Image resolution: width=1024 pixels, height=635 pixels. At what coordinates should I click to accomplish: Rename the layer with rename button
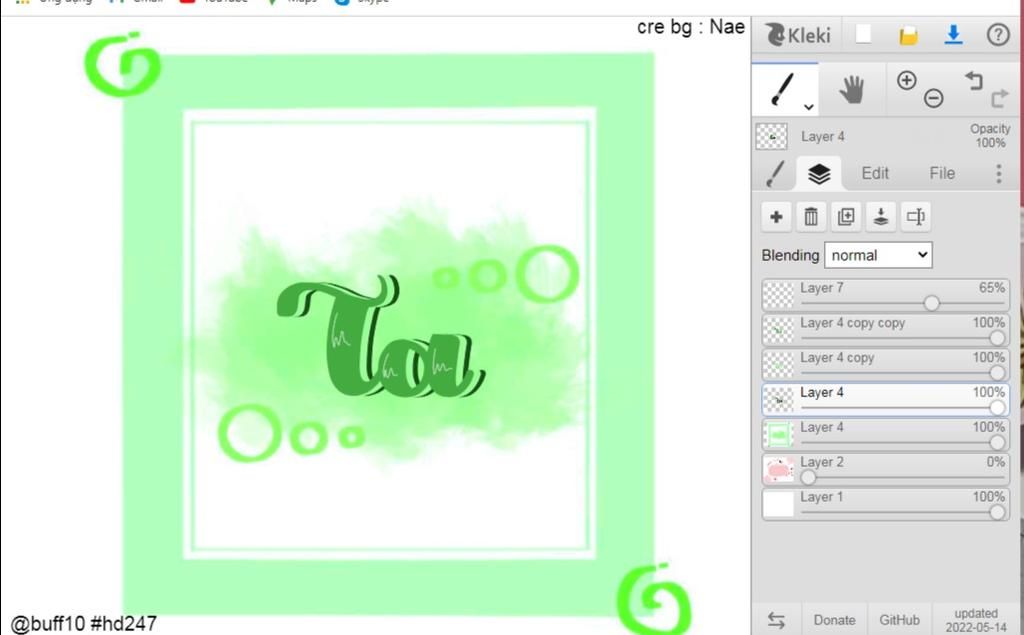point(916,216)
